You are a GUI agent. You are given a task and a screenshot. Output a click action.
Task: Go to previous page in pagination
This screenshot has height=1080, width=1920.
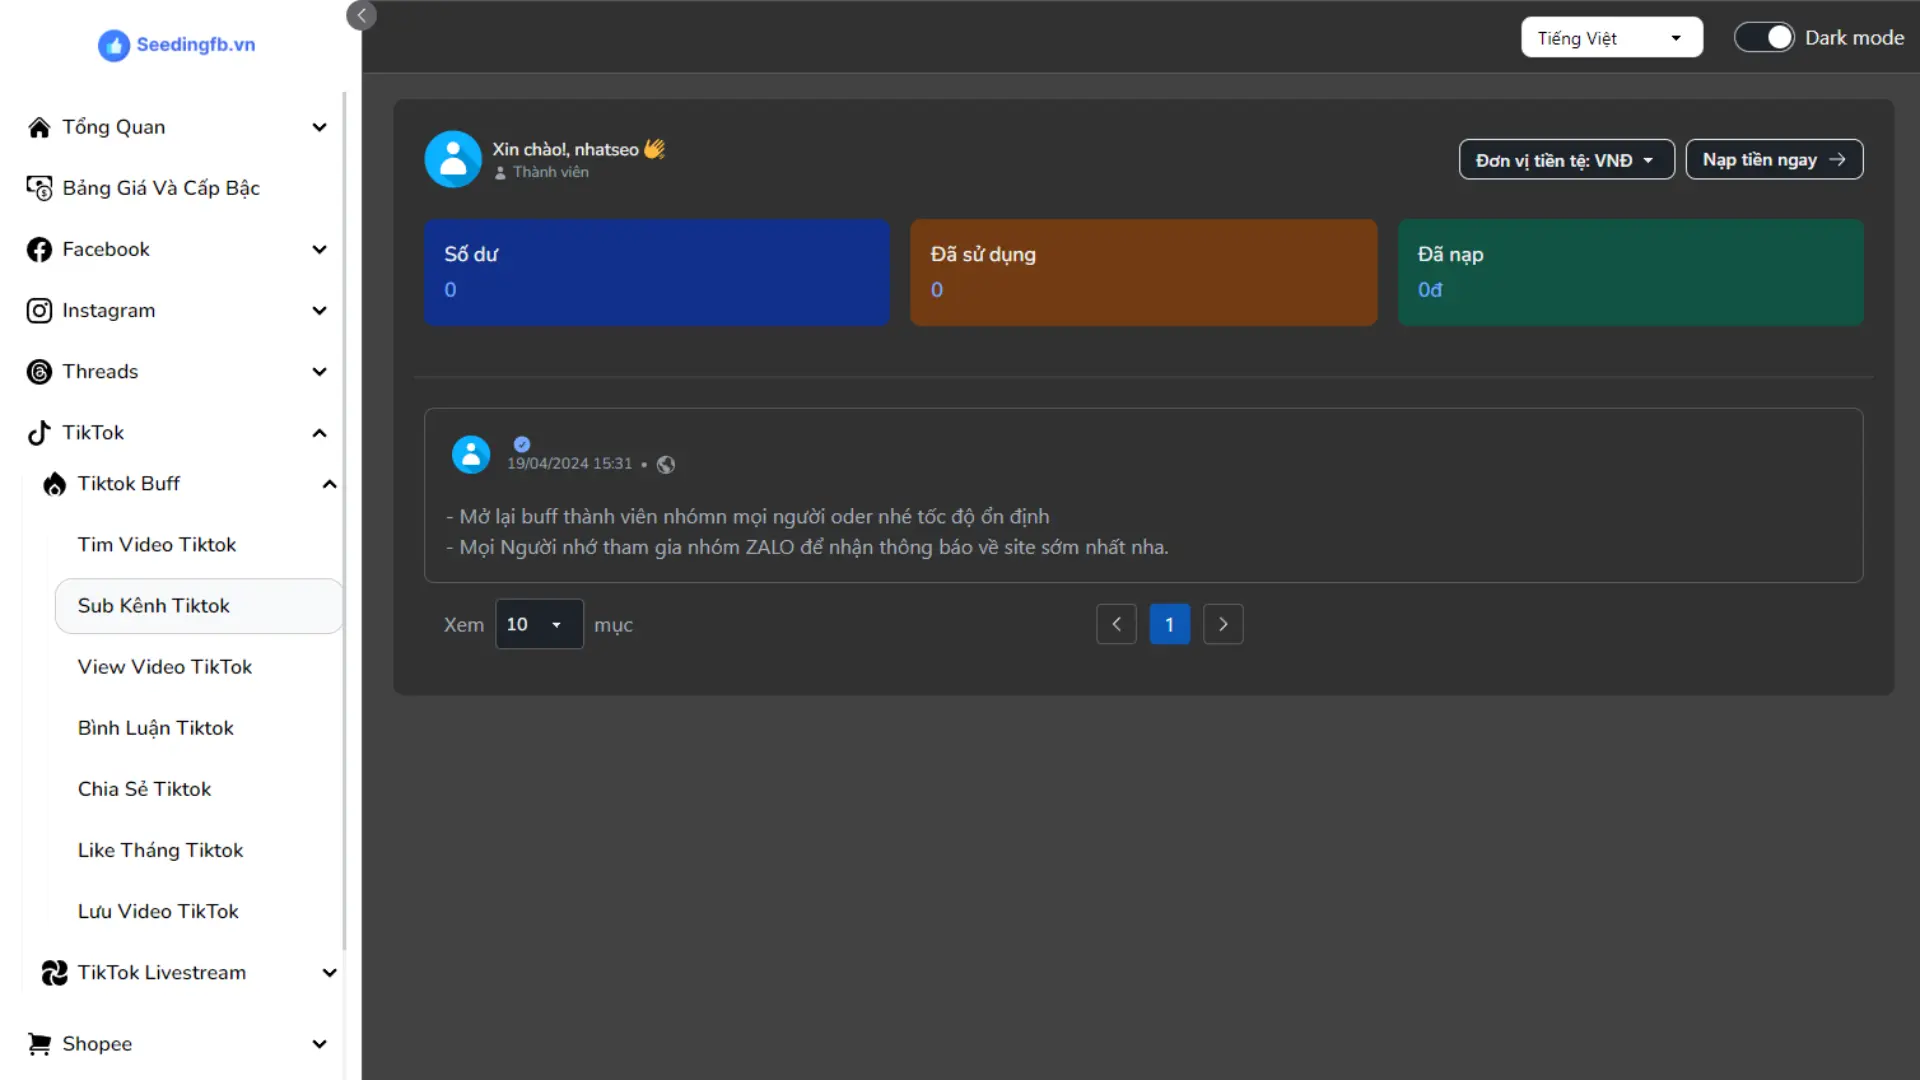click(x=1116, y=624)
